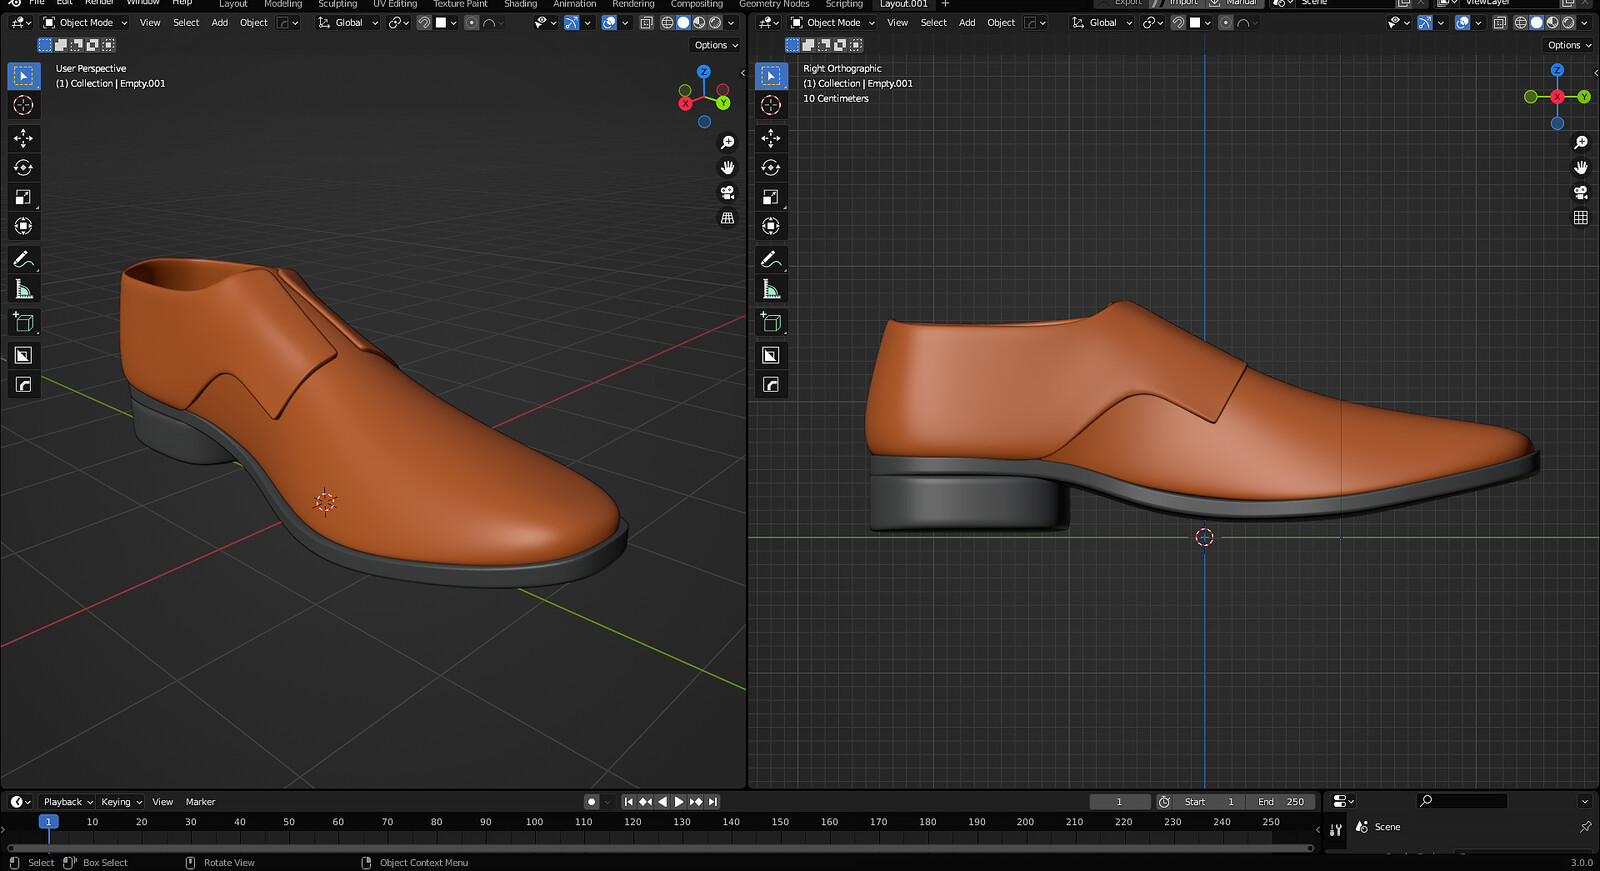Jump to timeline end frame
This screenshot has height=871, width=1600.
tap(713, 802)
